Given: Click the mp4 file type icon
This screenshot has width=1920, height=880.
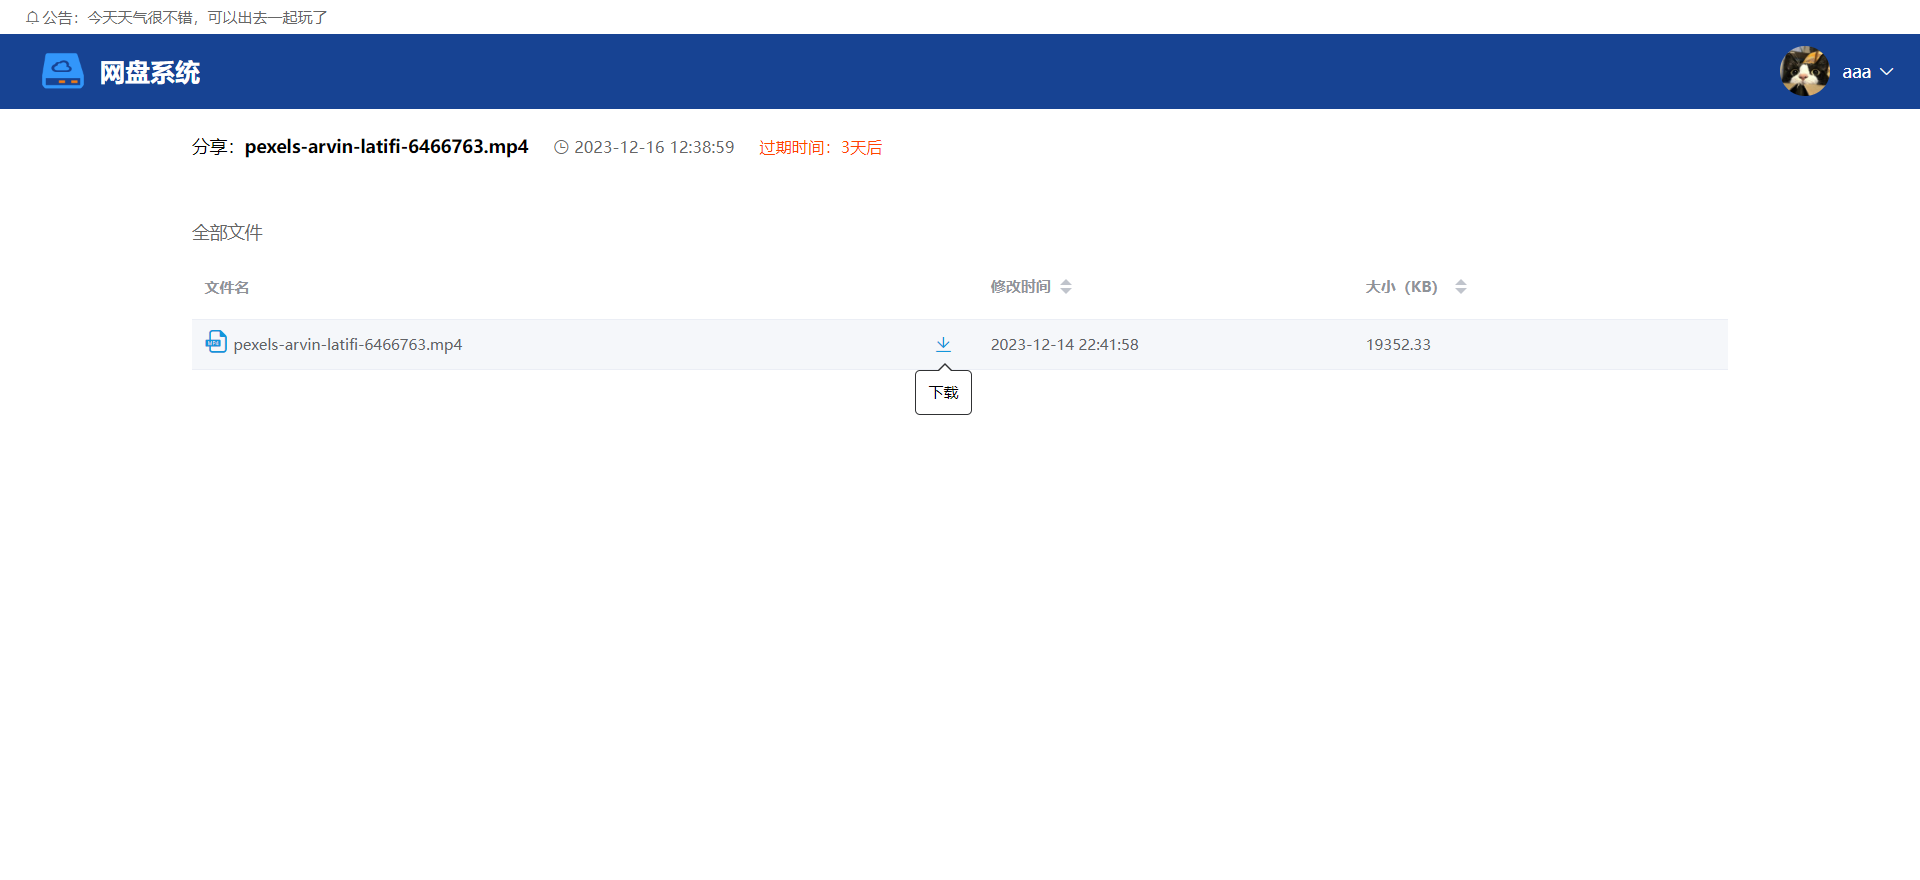Looking at the screenshot, I should 216,342.
